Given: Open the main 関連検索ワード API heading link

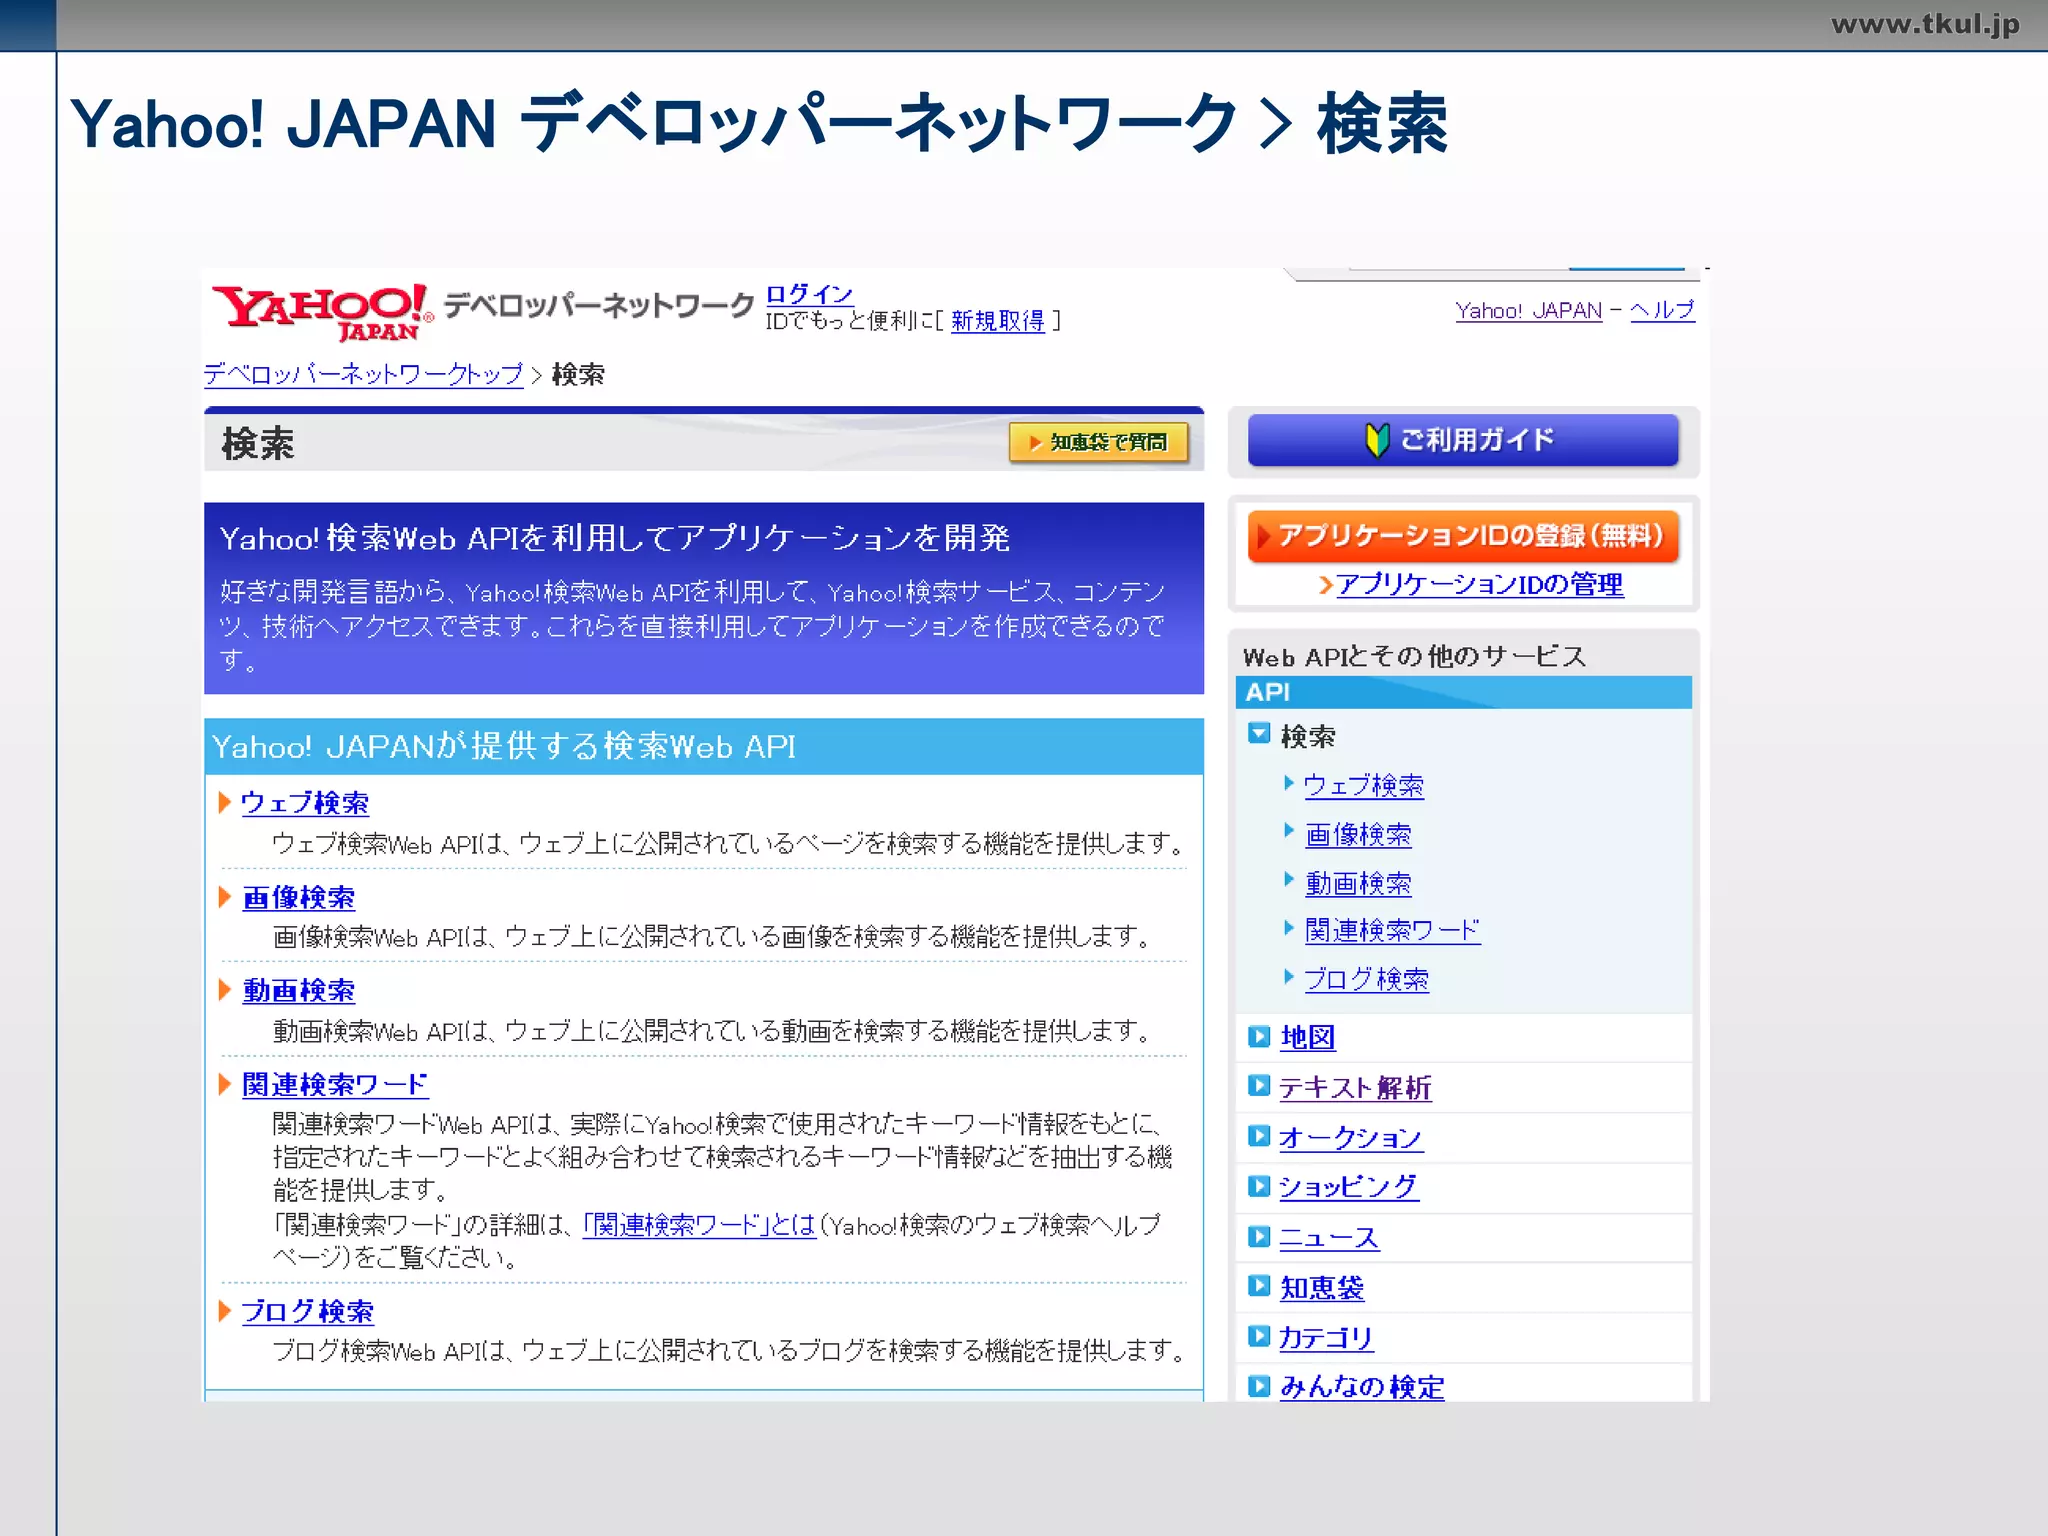Looking at the screenshot, I should click(335, 1085).
